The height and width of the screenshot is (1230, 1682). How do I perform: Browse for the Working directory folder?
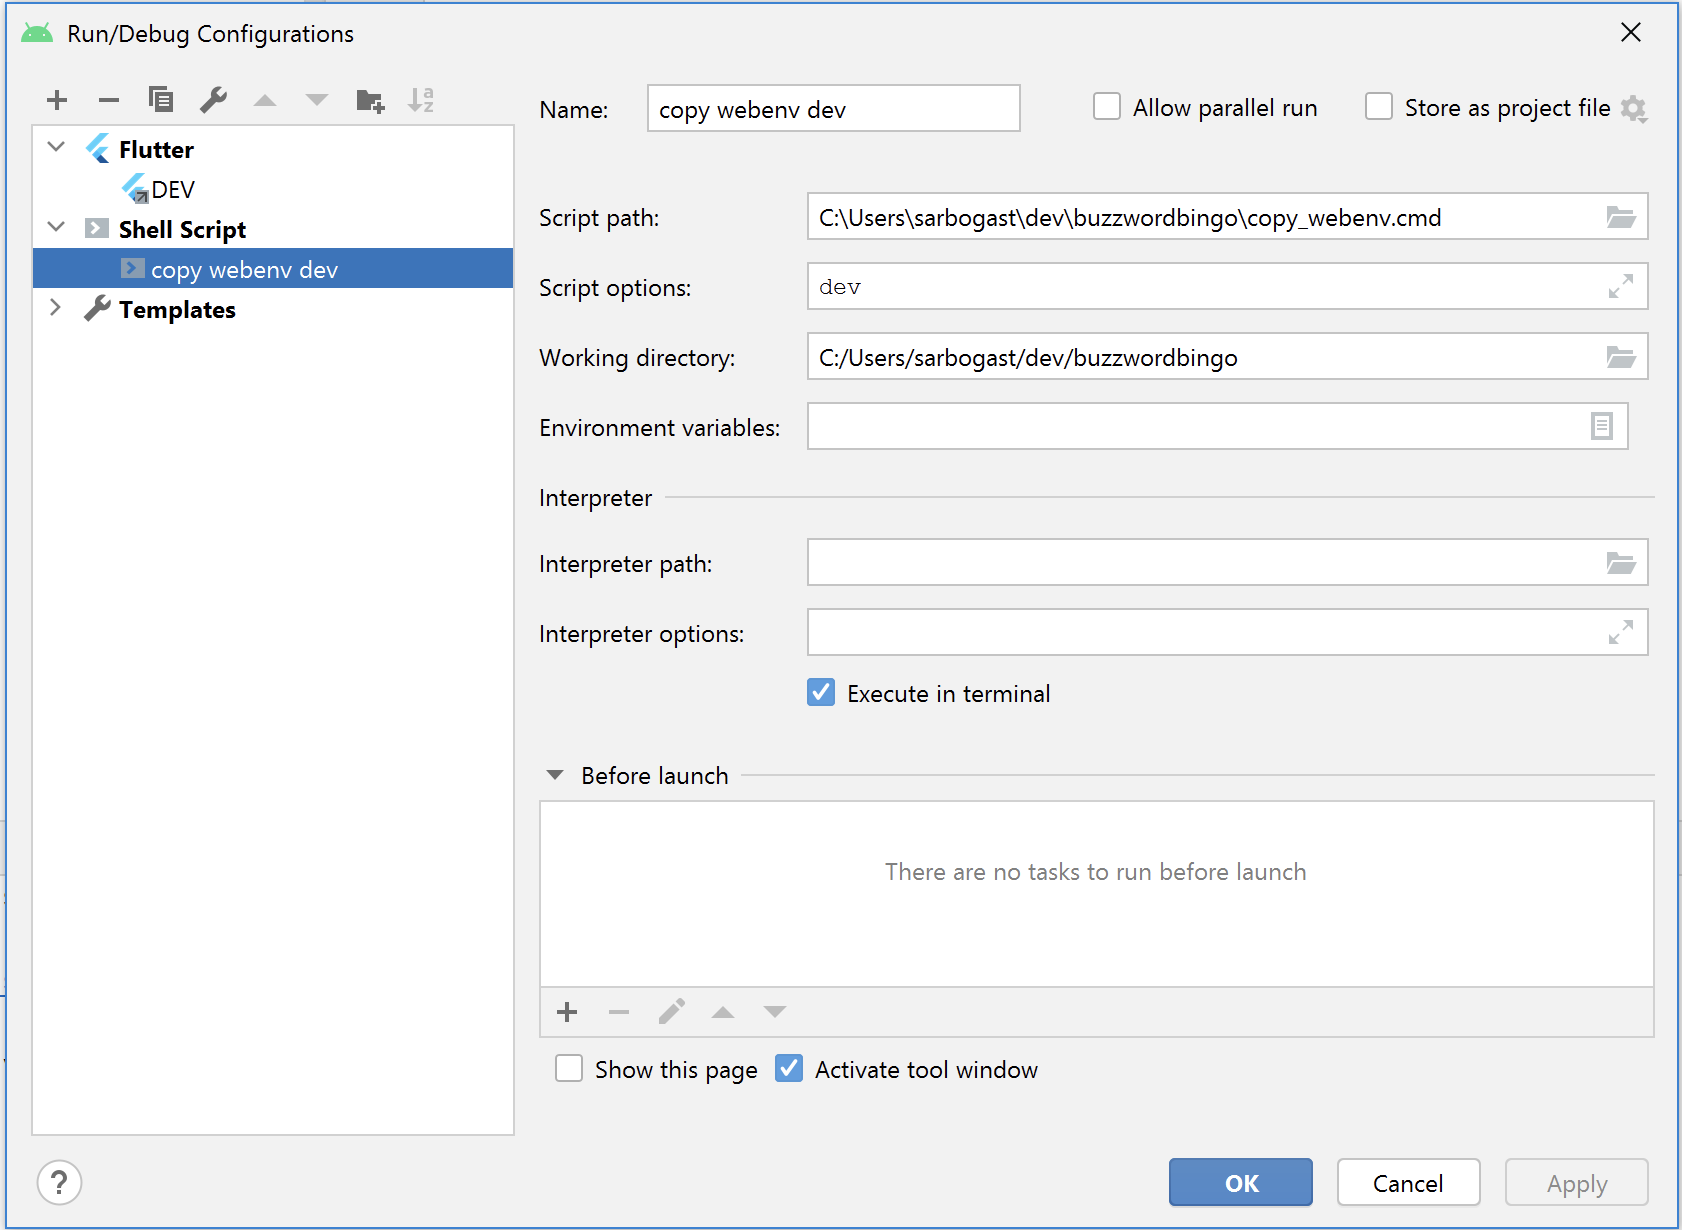pos(1621,357)
